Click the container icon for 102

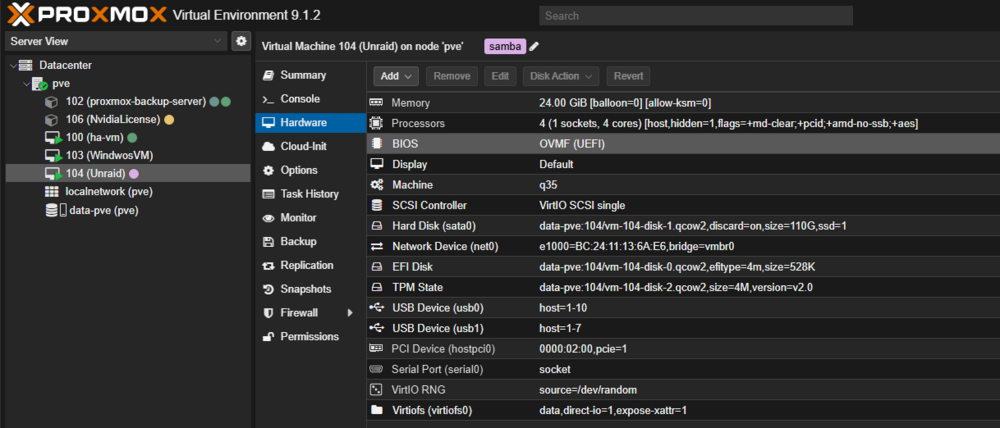(x=51, y=101)
